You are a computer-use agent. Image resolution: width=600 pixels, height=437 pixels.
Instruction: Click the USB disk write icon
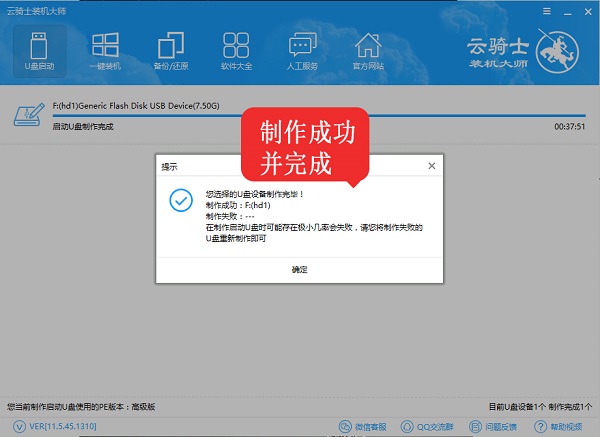pyautogui.click(x=29, y=115)
